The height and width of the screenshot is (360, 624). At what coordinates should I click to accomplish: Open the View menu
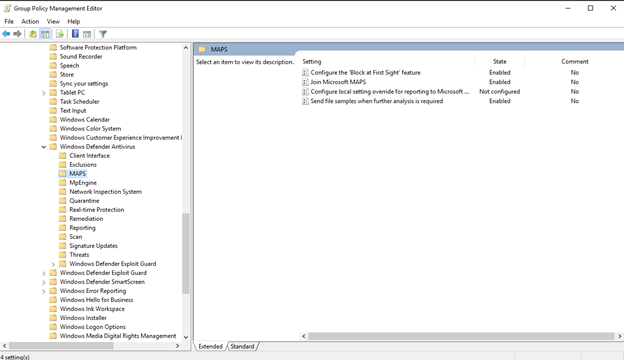[53, 21]
